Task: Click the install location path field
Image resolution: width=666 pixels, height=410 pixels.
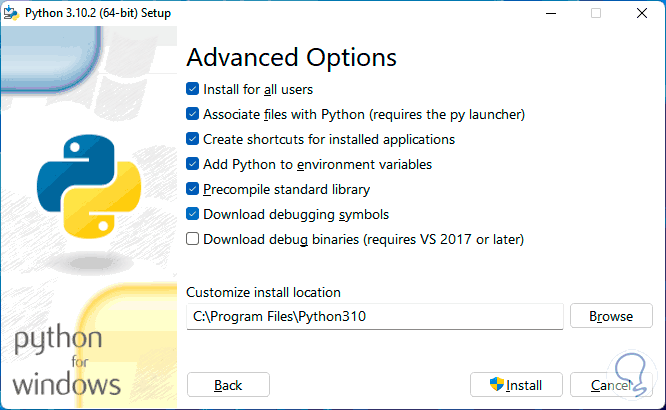Action: tap(375, 317)
